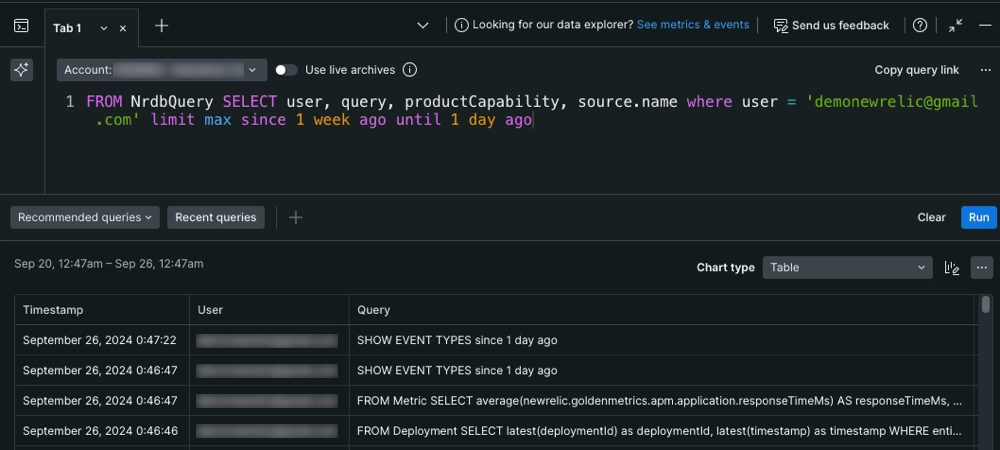Viewport: 1000px width, 450px height.
Task: Open the Tab 1 chevron menu
Action: 104,28
